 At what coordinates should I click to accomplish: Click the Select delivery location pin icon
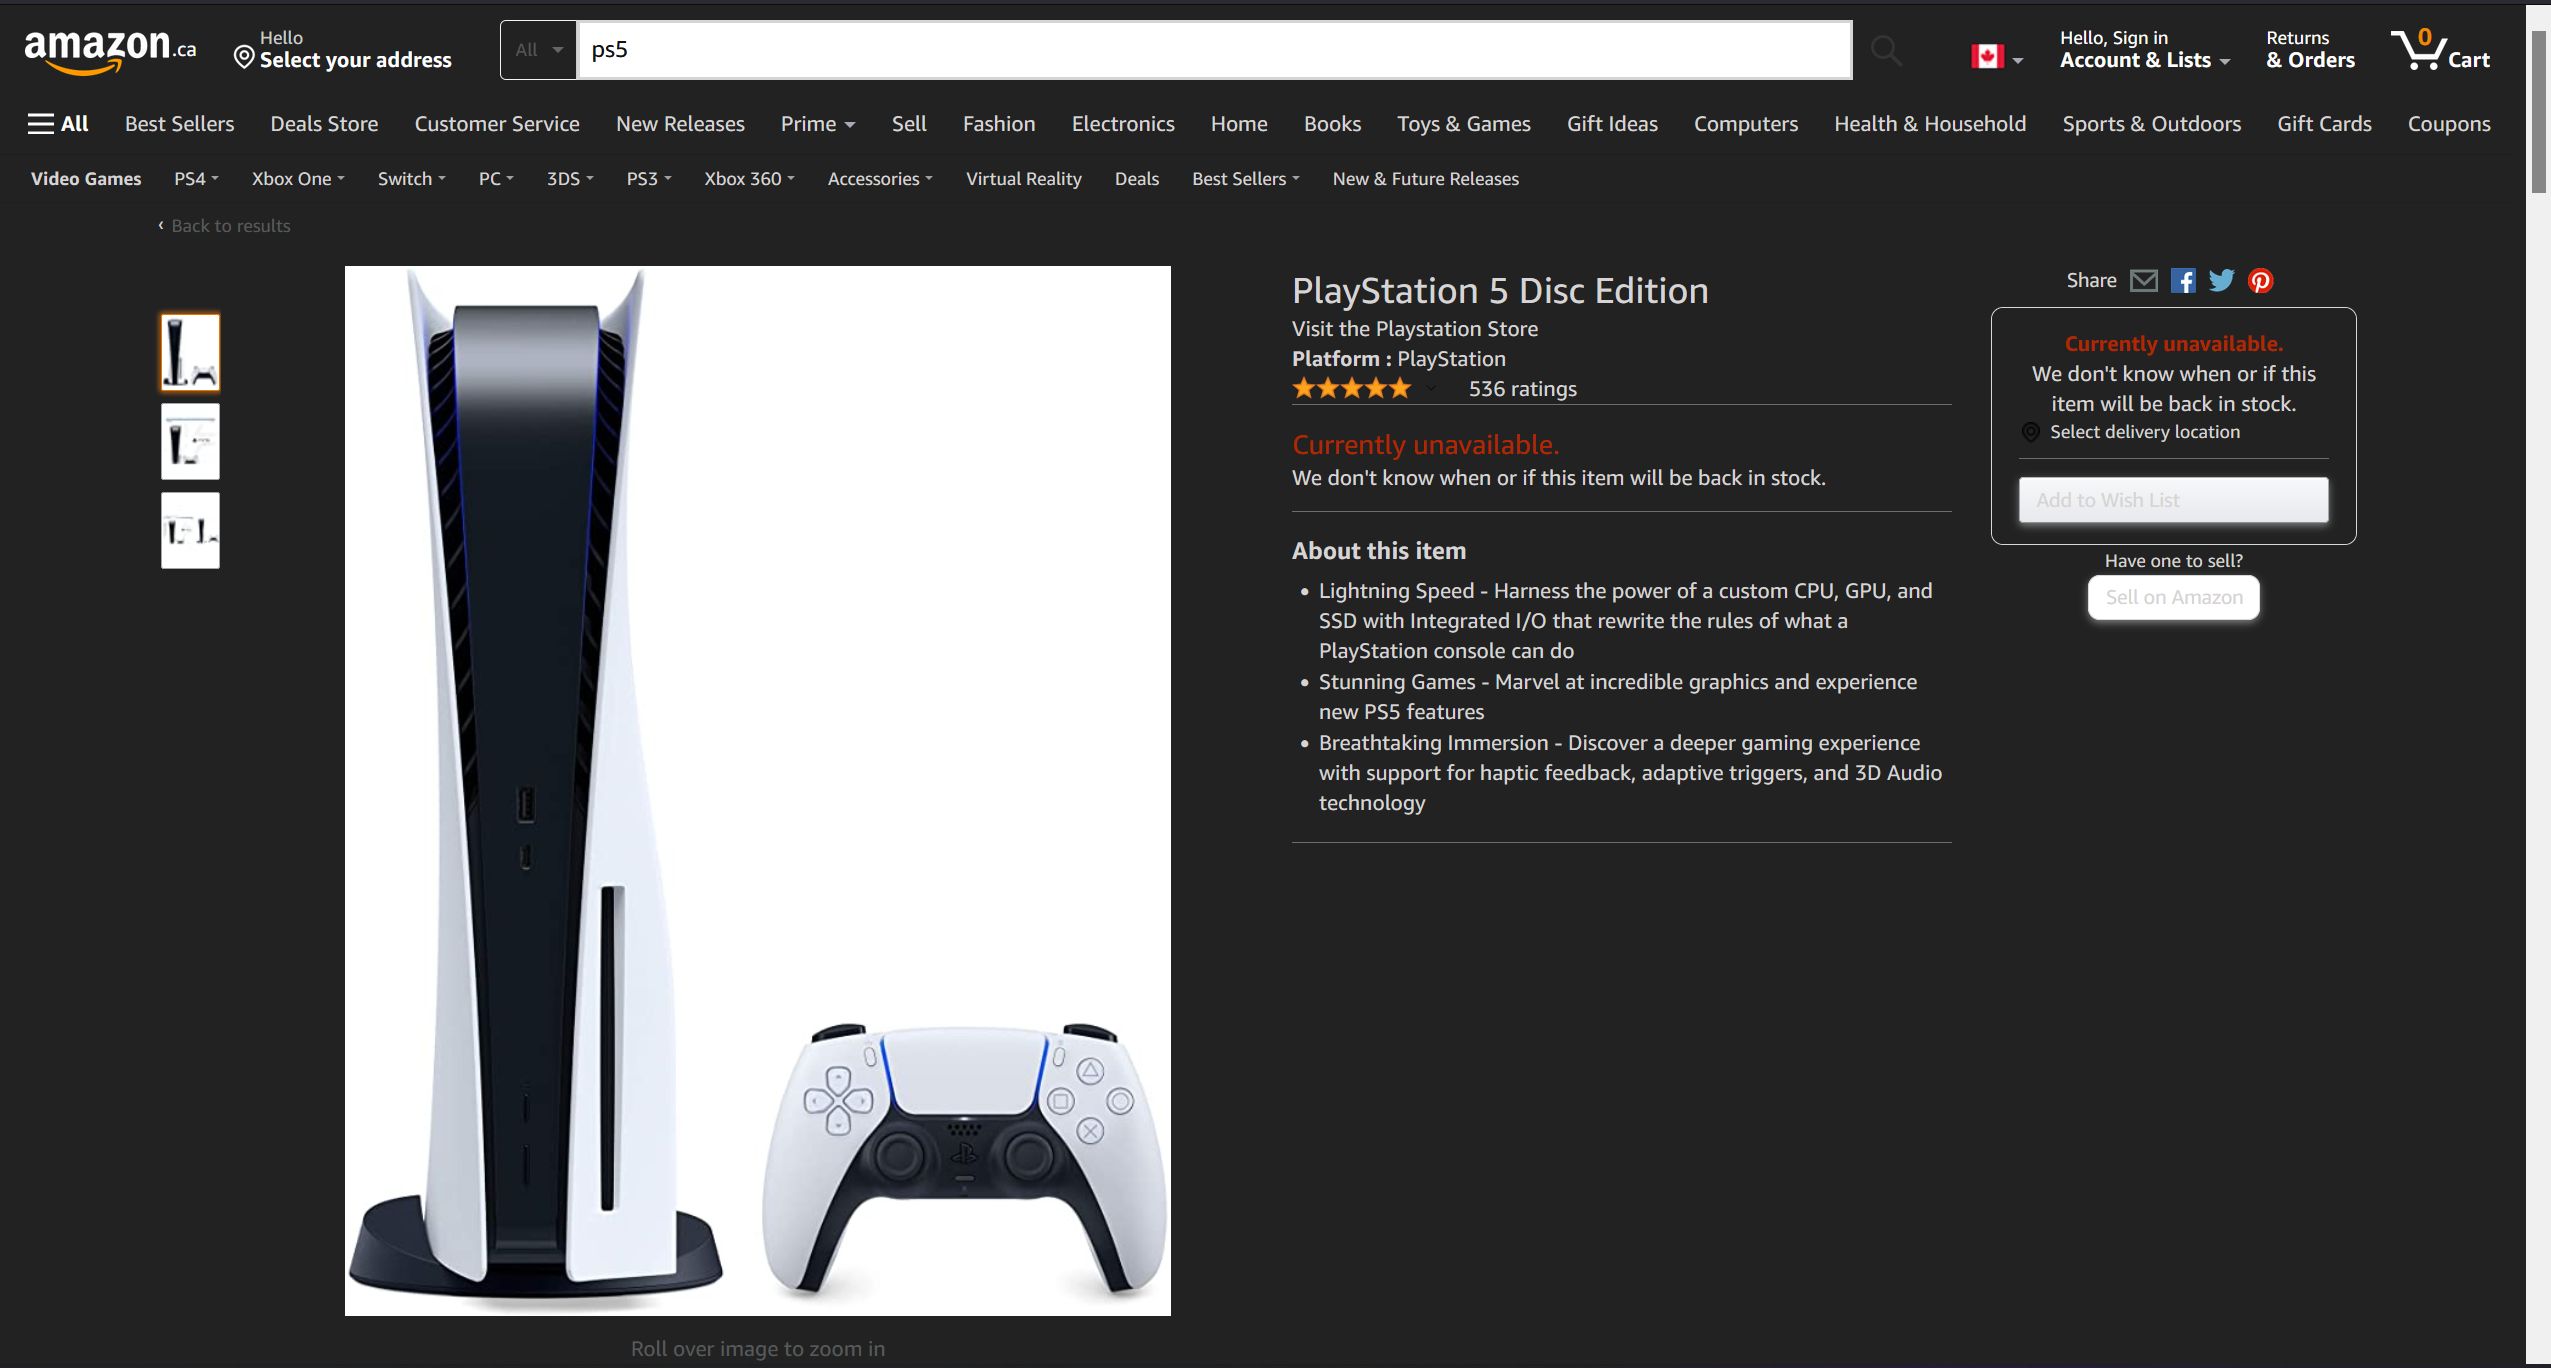click(x=2029, y=432)
